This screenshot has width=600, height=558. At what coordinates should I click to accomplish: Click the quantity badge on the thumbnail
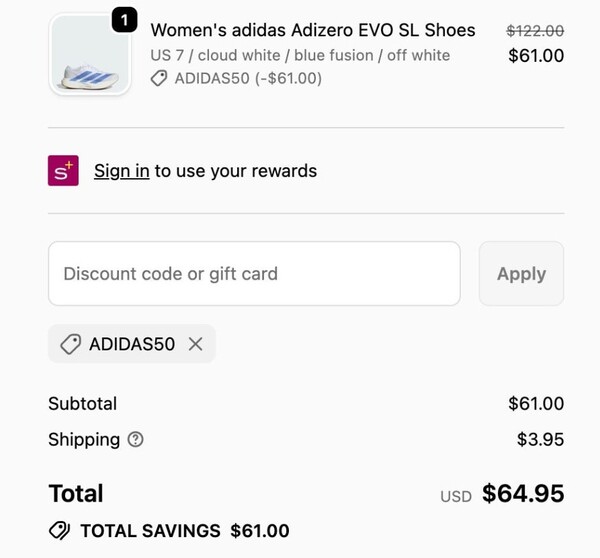(125, 19)
